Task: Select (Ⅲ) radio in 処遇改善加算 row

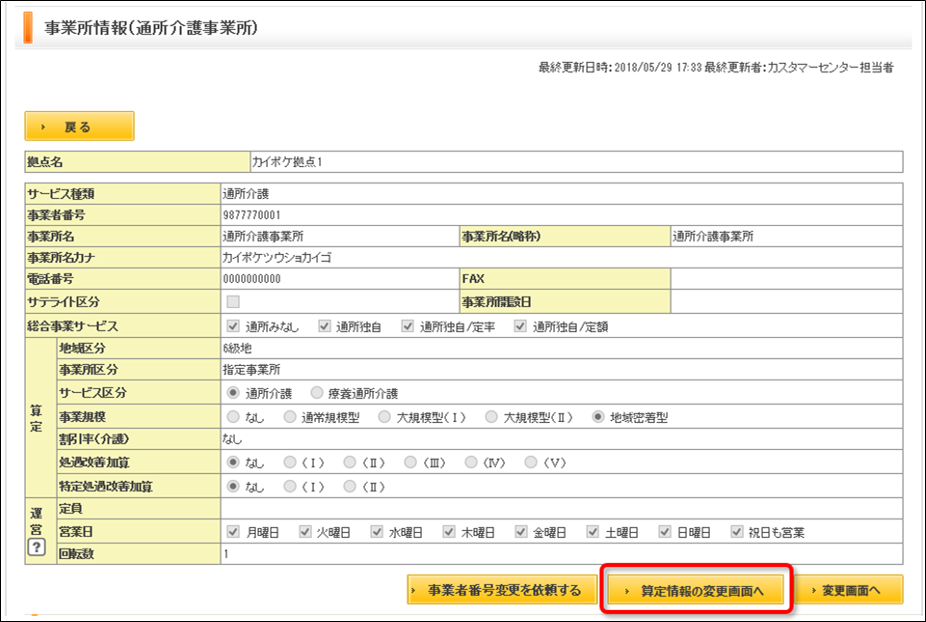Action: tap(410, 462)
